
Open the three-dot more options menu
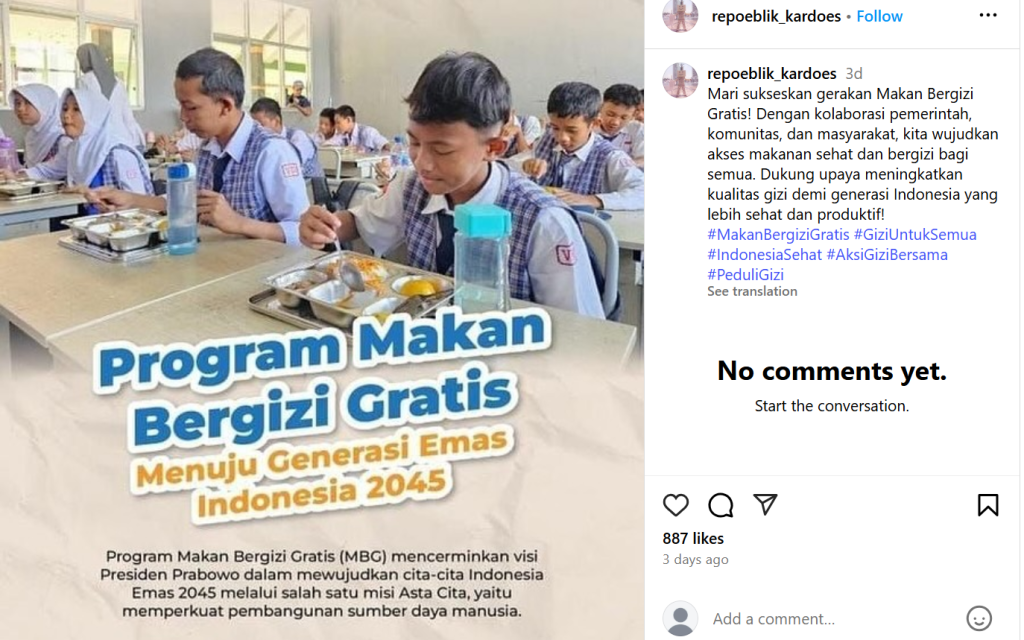tap(988, 15)
